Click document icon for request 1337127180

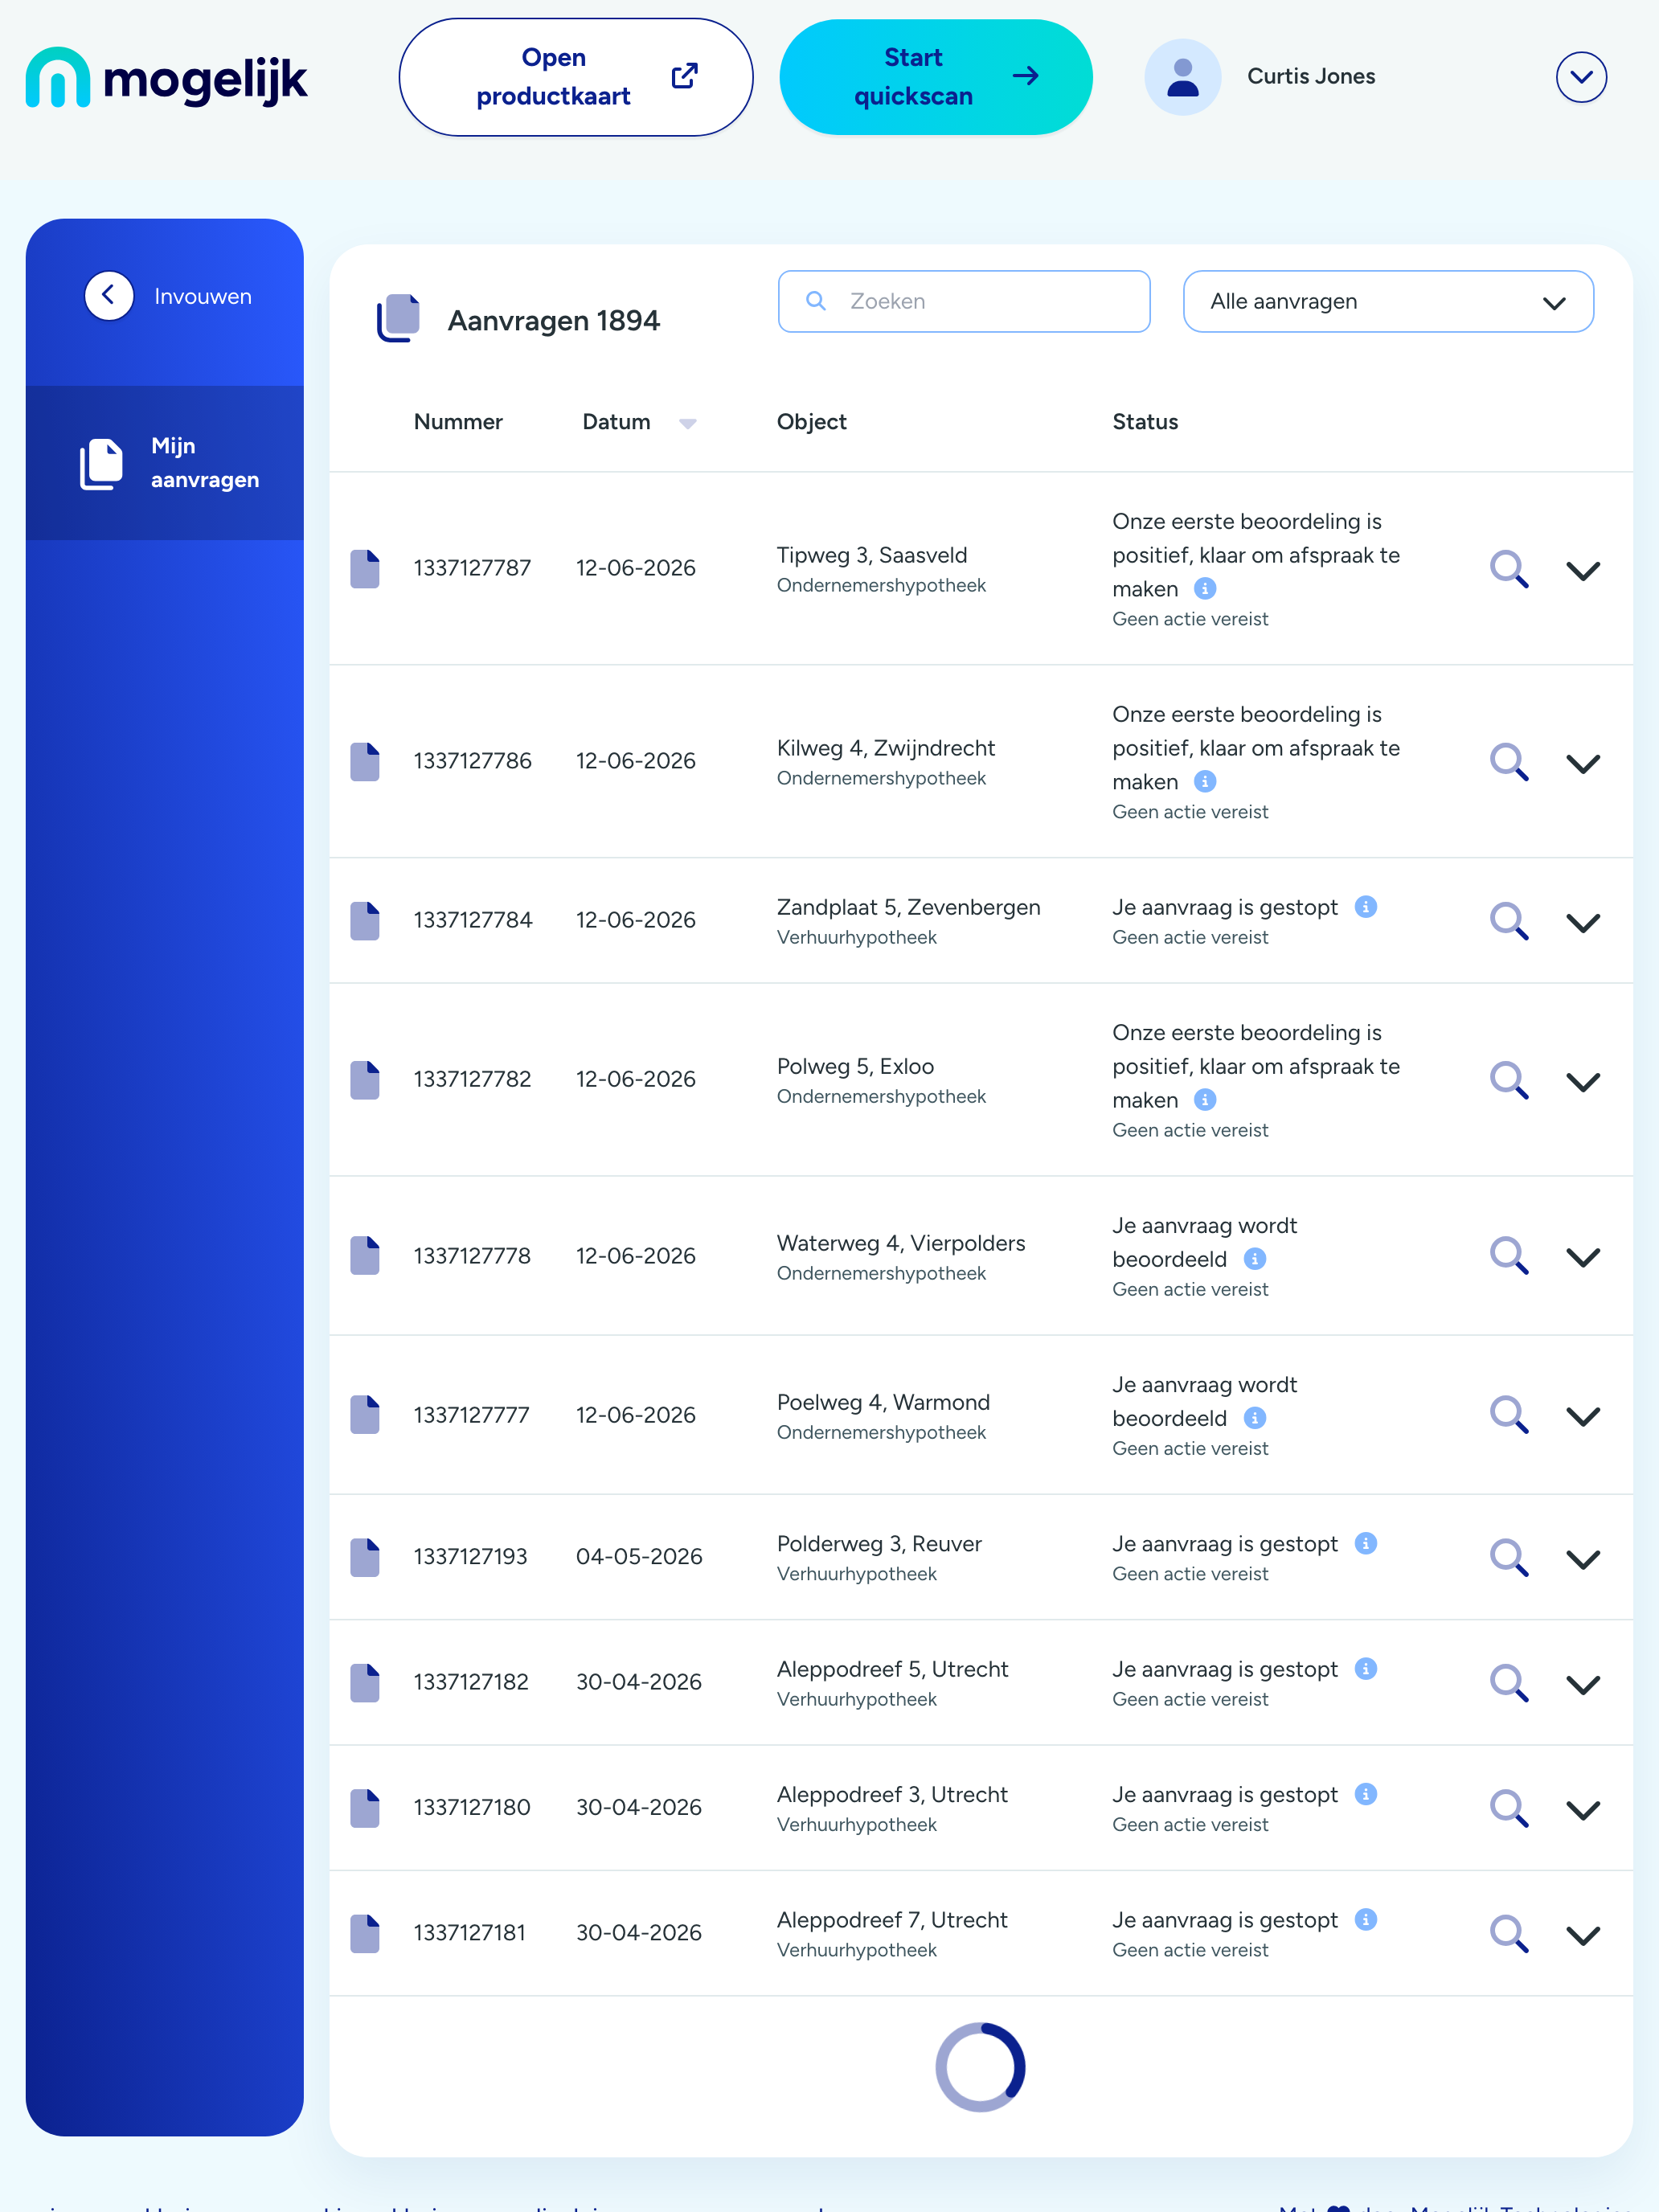point(365,1807)
